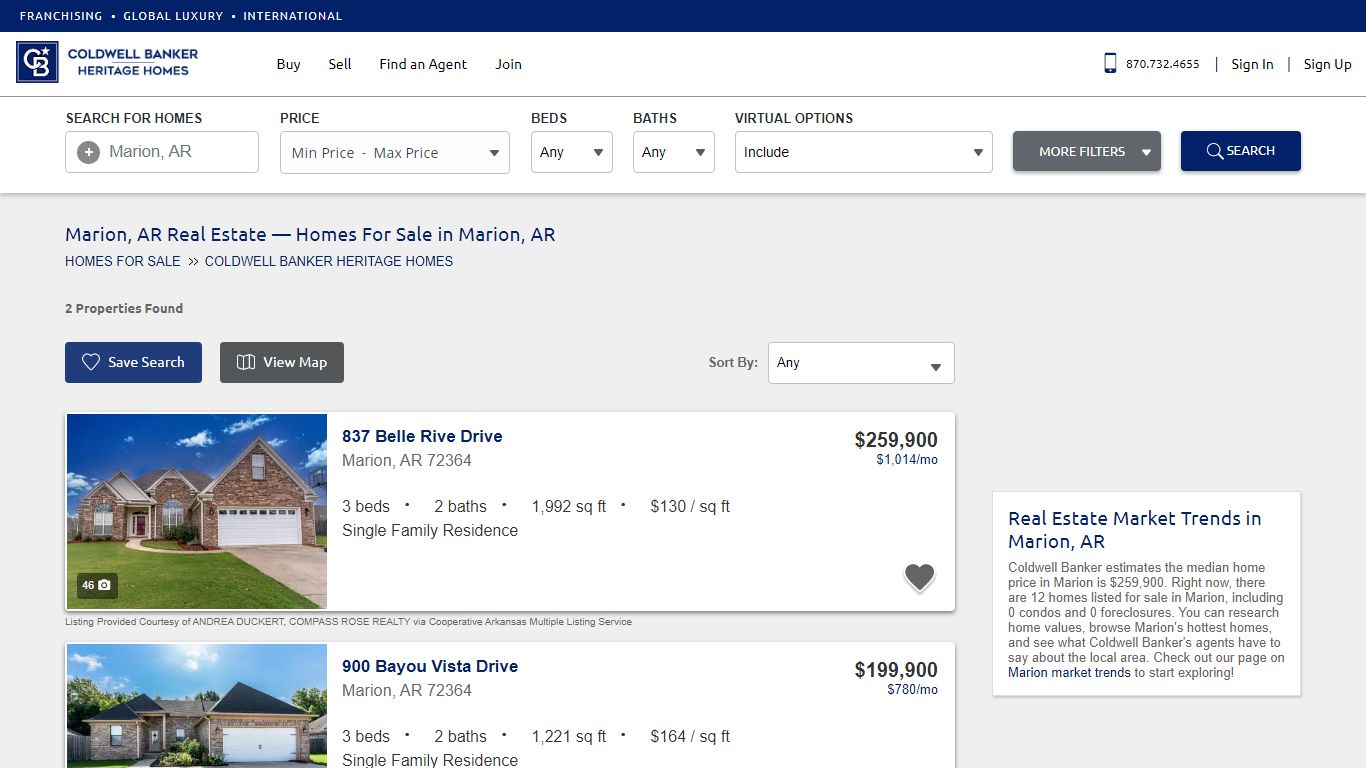The width and height of the screenshot is (1366, 768).
Task: Go to Find an Agent
Action: click(423, 64)
